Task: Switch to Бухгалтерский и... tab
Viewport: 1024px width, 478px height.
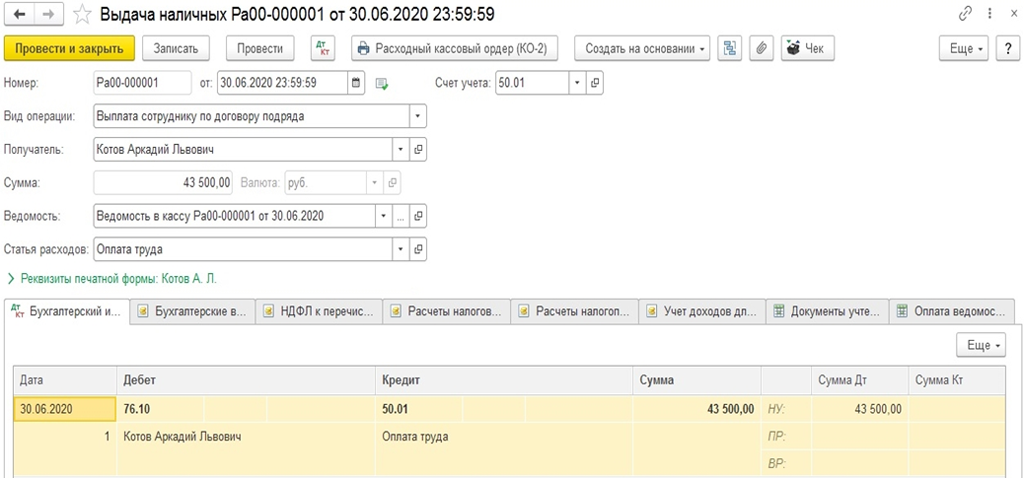Action: tap(67, 311)
